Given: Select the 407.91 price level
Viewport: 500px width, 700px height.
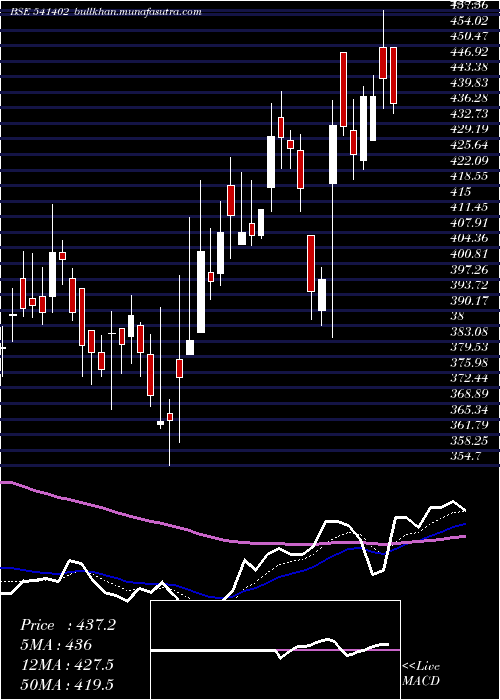Looking at the screenshot, I should click(470, 222).
